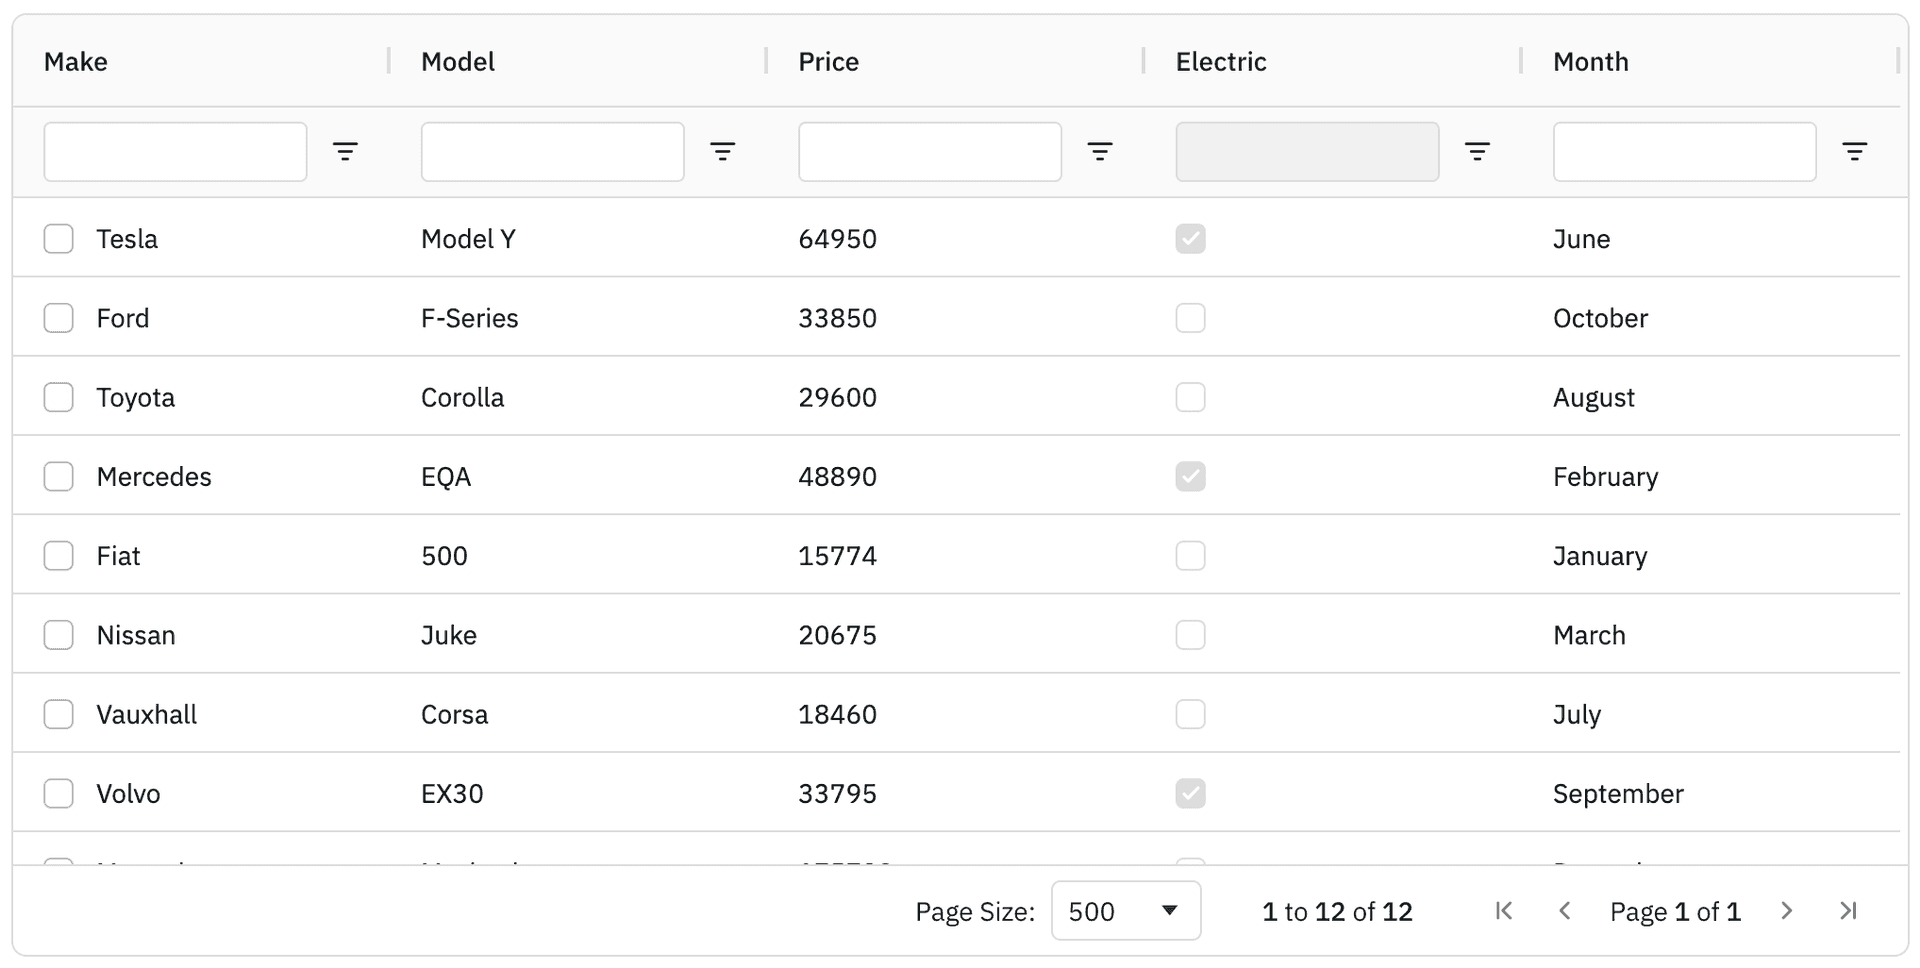
Task: Click the July month cell
Action: [x=1577, y=714]
